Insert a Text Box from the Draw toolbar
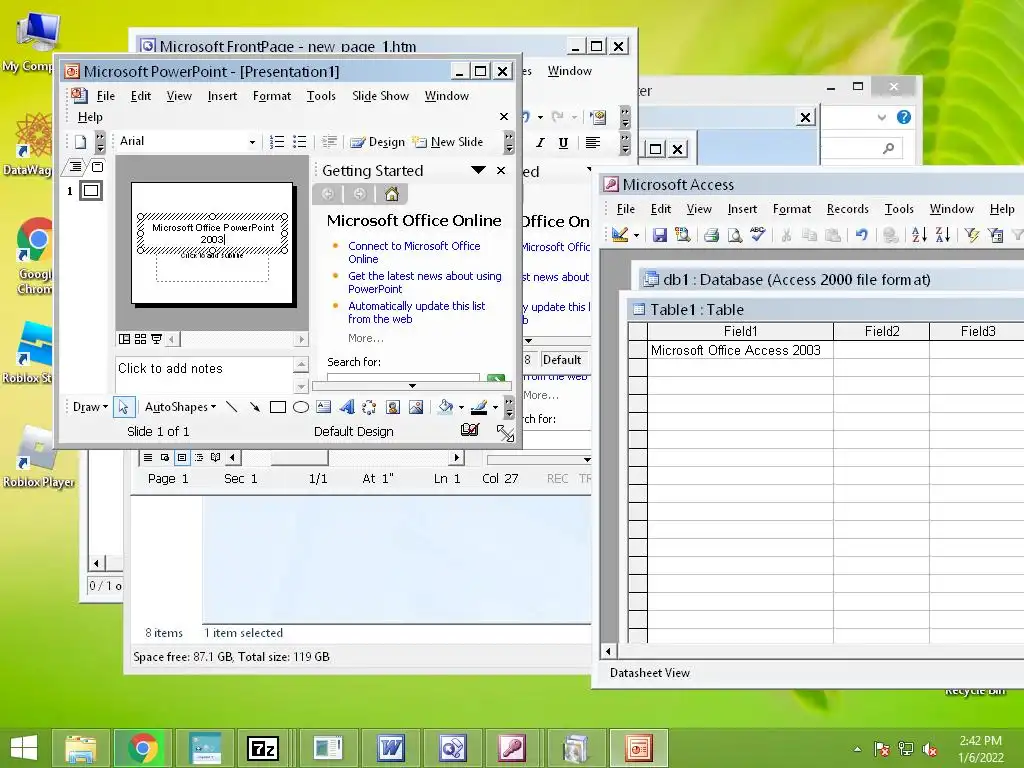This screenshot has height=768, width=1024. point(323,407)
